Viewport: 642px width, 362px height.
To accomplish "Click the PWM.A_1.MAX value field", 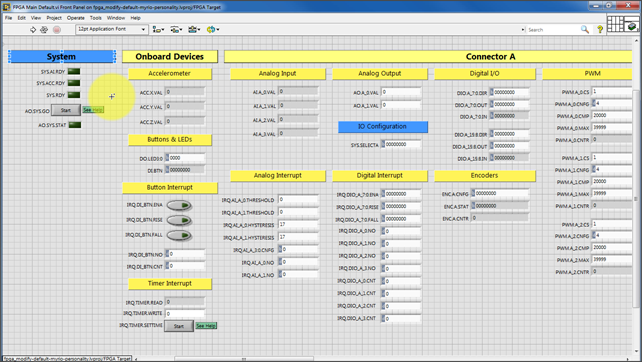I will 612,193.
